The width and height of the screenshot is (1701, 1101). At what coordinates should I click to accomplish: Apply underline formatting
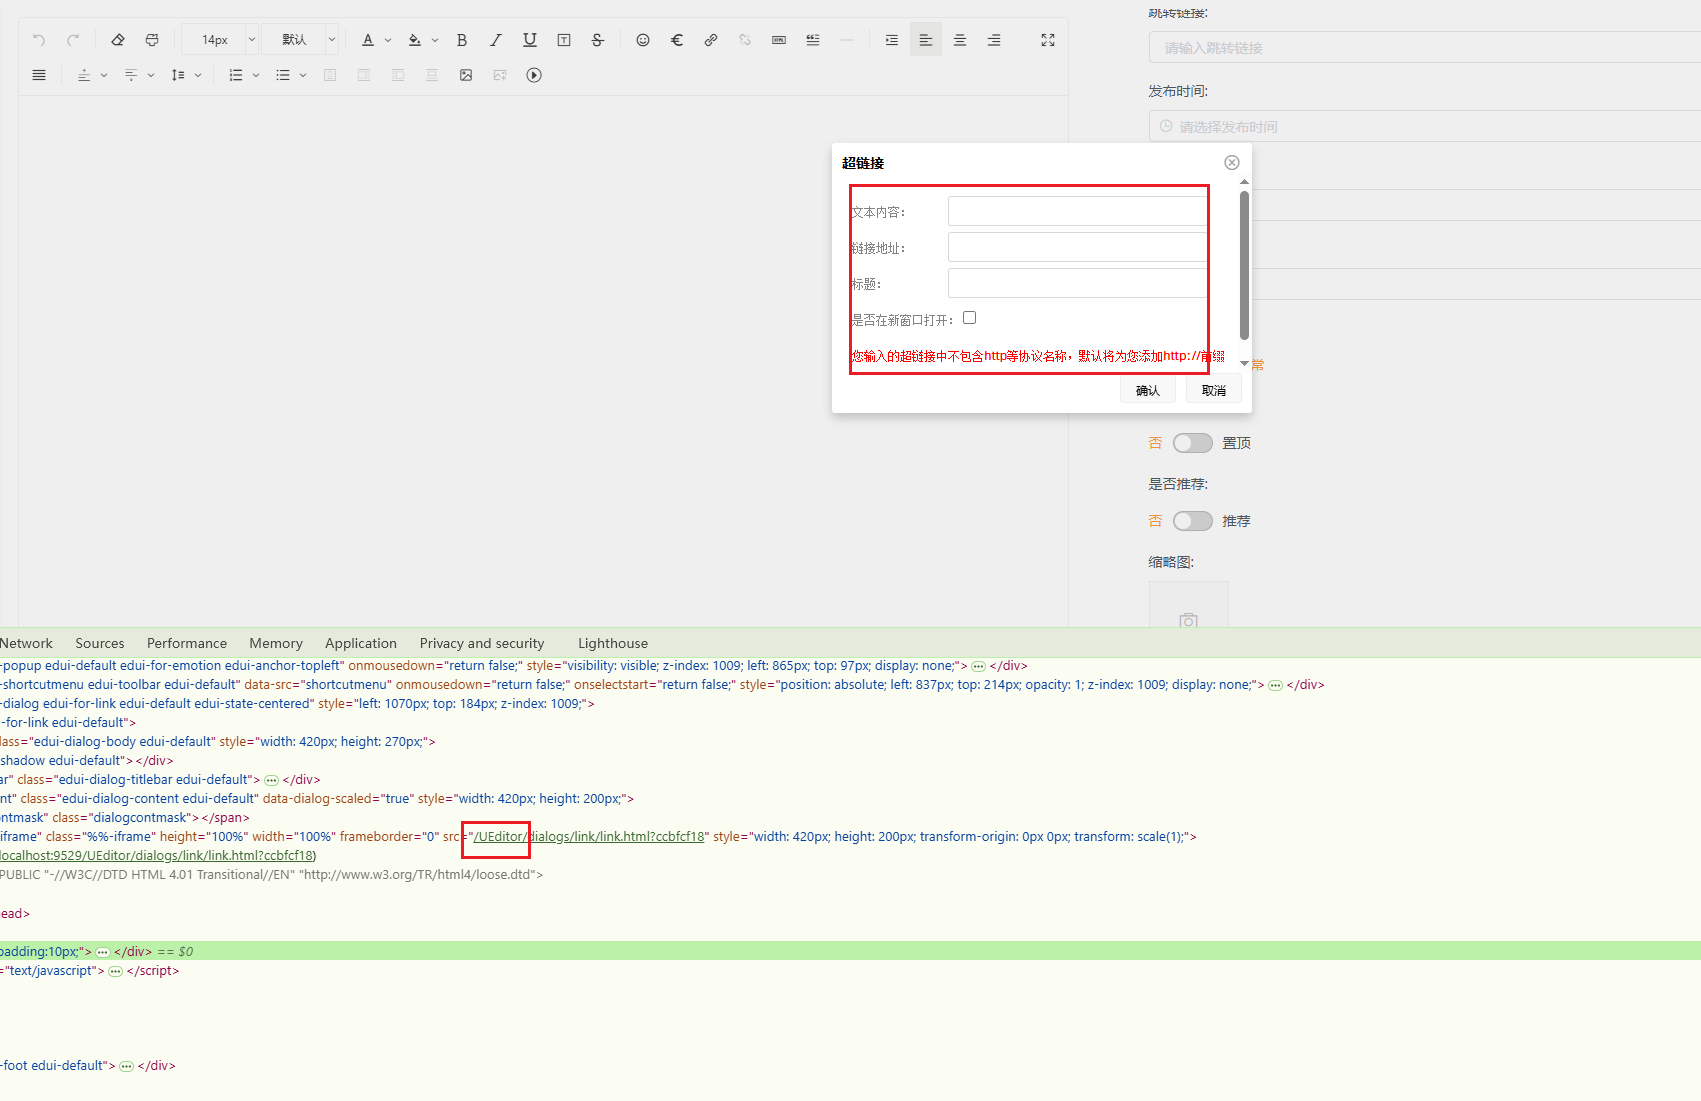(530, 40)
